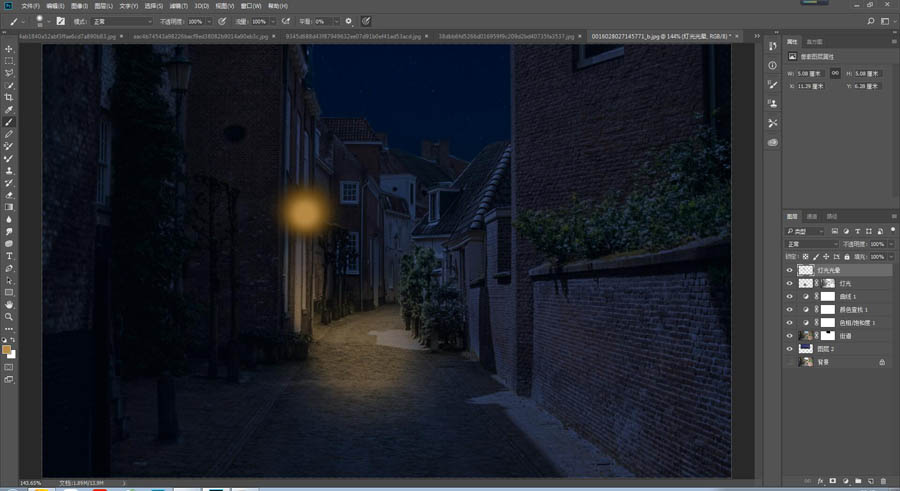Click the 图层 2 layer thumbnail
Viewport: 900px width, 491px height.
point(805,349)
